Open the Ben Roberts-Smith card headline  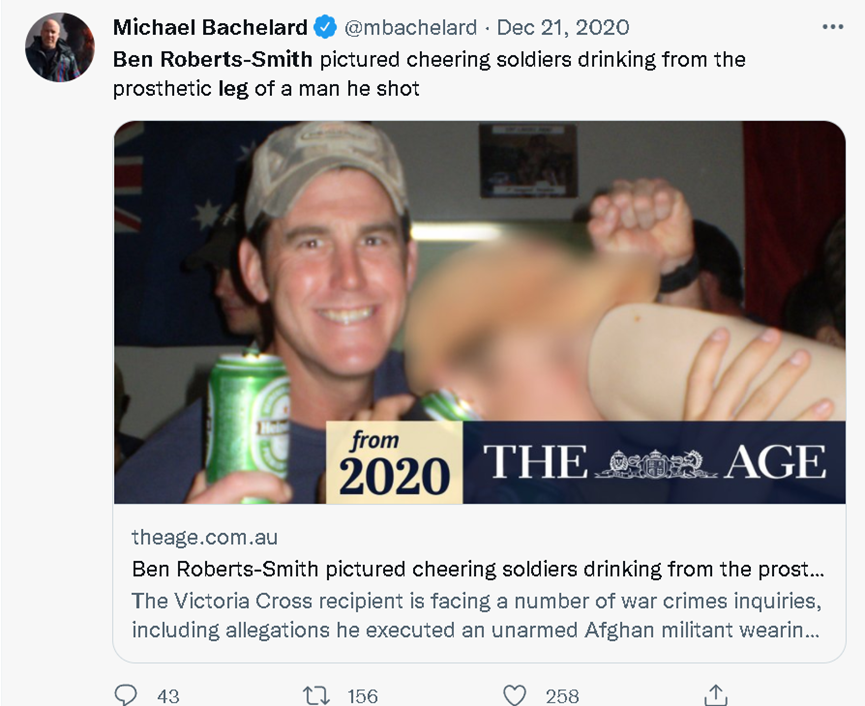coord(478,569)
